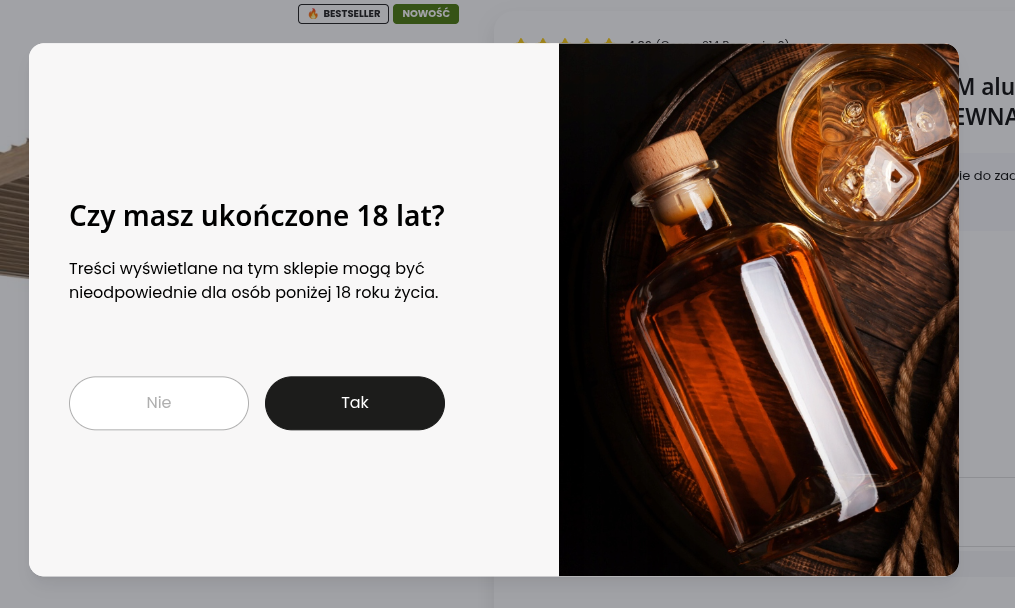The height and width of the screenshot is (608, 1015).
Task: Select the Nowość badge behind modal
Action: coord(426,14)
